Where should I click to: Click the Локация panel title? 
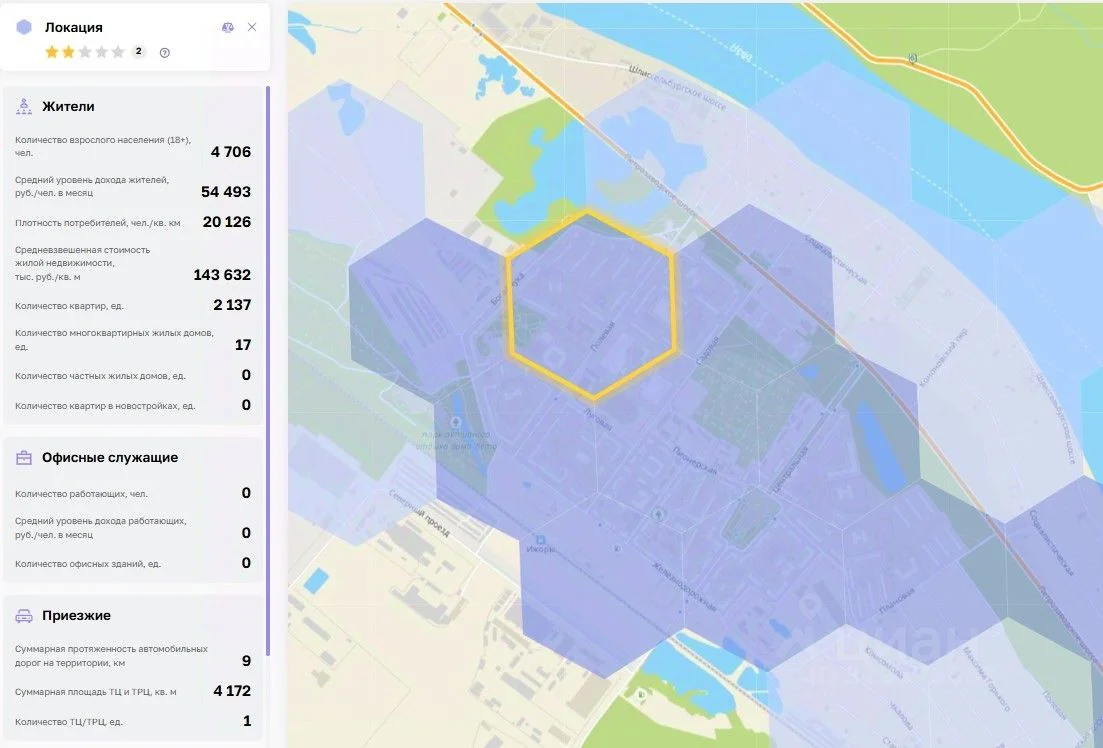pos(74,27)
